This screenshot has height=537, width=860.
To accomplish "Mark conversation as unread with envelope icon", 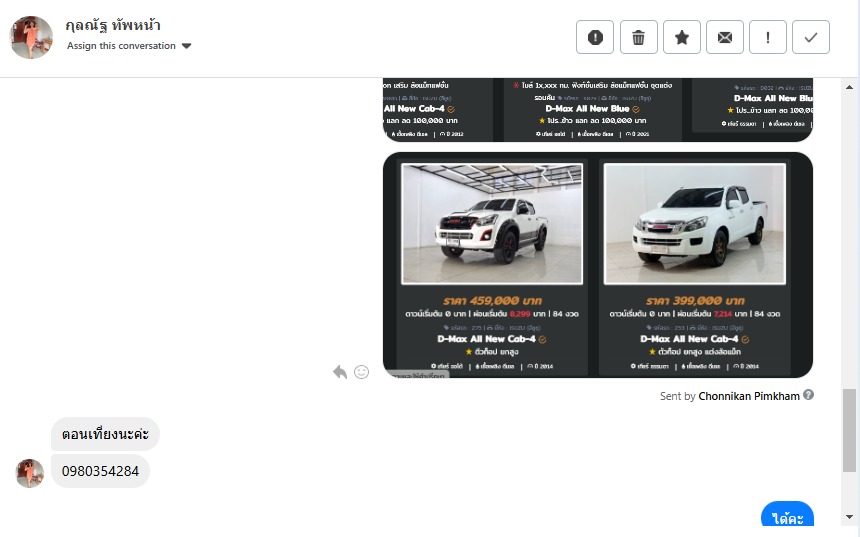I will pyautogui.click(x=724, y=37).
